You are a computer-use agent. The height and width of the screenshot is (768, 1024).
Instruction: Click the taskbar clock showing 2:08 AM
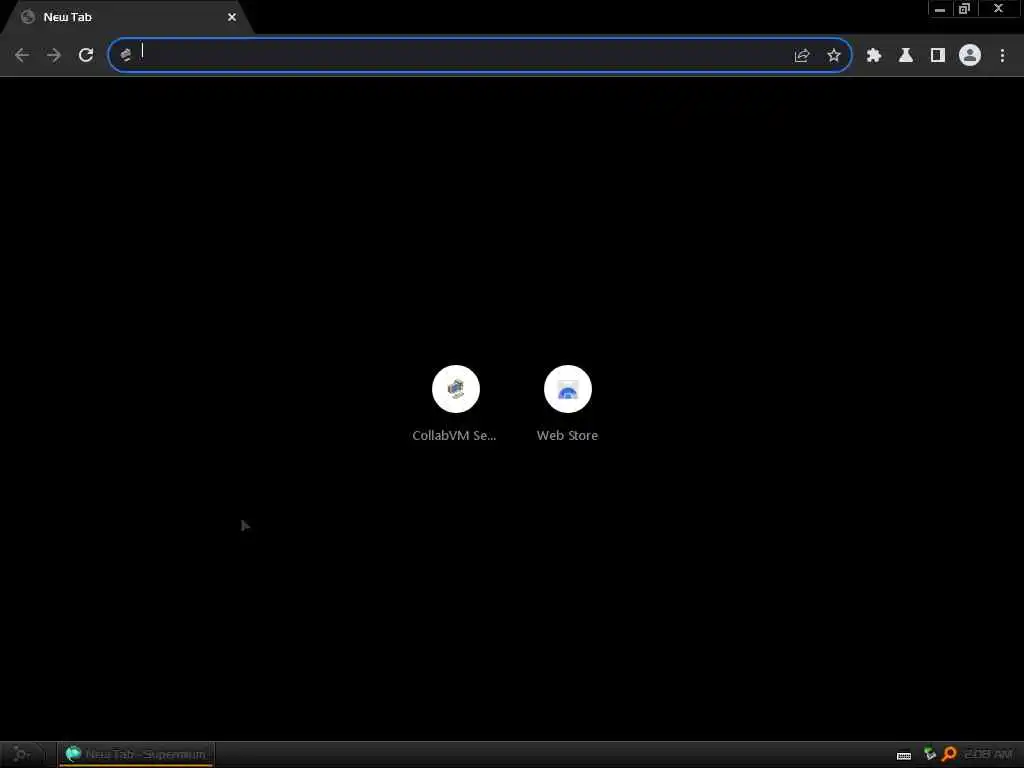coord(989,754)
